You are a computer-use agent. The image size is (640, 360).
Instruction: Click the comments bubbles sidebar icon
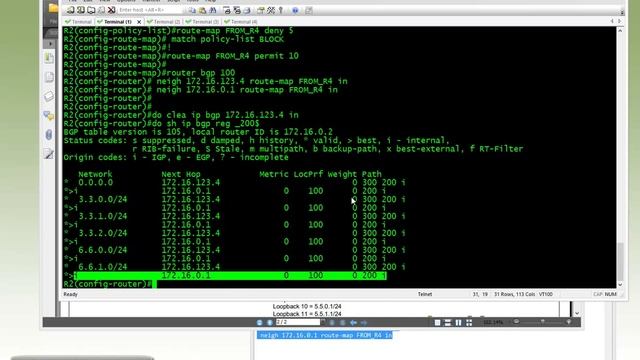point(49,116)
